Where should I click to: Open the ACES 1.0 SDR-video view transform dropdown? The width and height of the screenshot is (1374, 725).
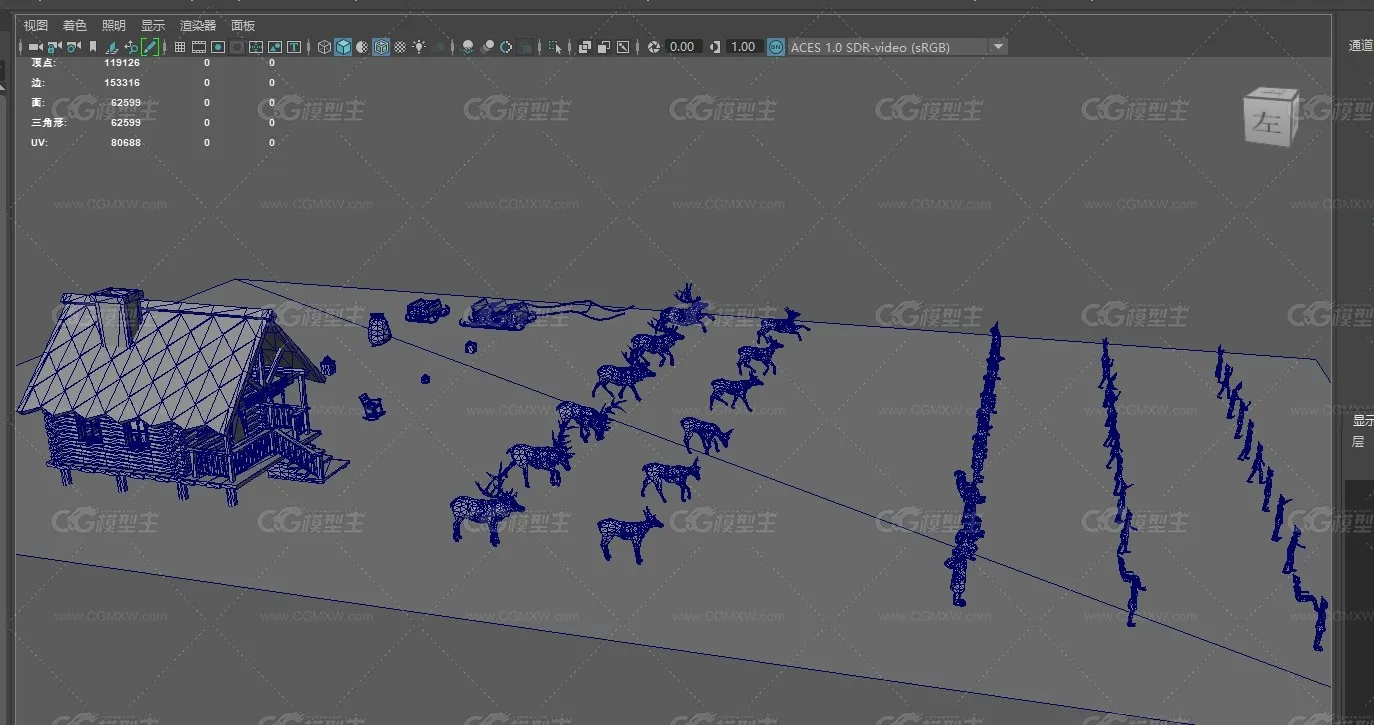click(x=897, y=47)
